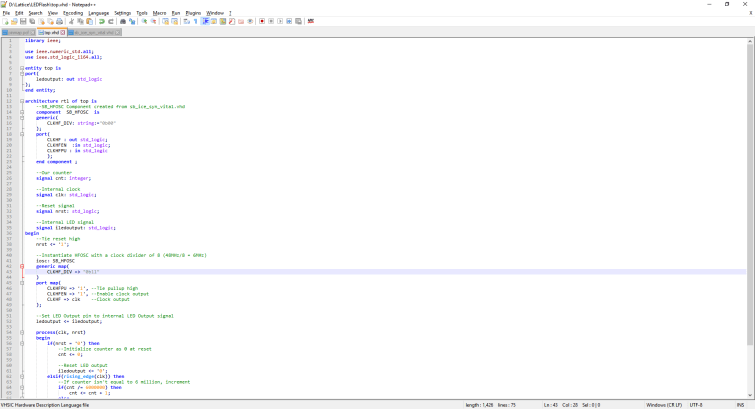Collapse the component SB_HFOSC fold marker
The image size is (755, 409).
click(x=22, y=112)
